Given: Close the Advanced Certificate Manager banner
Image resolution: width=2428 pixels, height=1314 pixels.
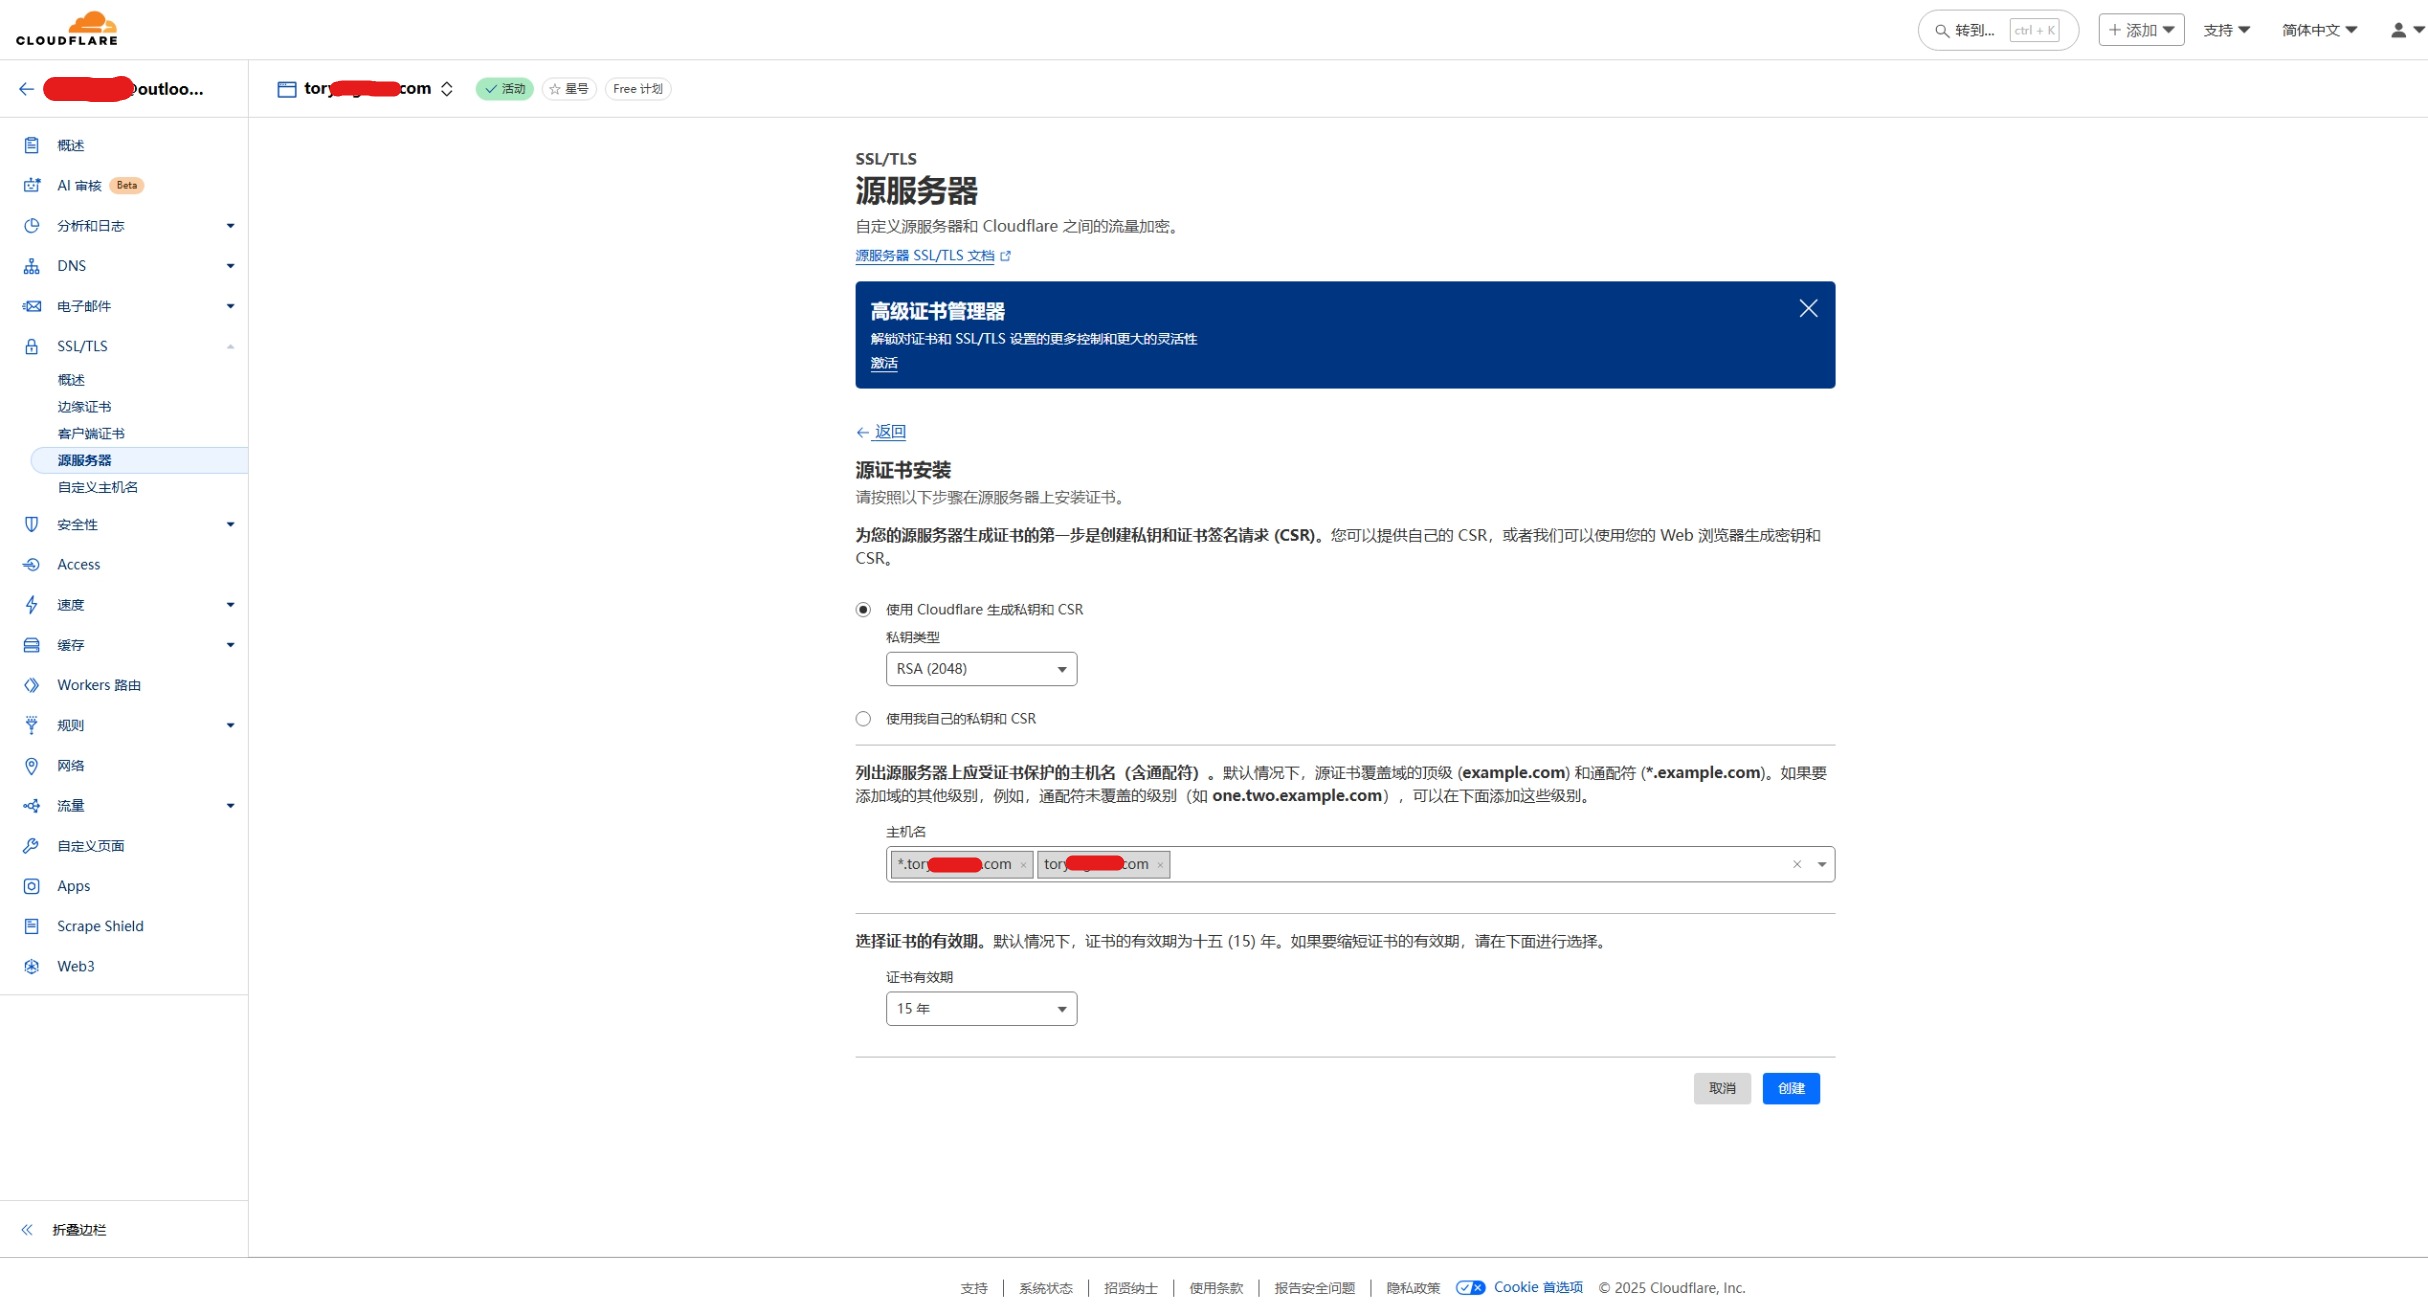Looking at the screenshot, I should click(1807, 309).
